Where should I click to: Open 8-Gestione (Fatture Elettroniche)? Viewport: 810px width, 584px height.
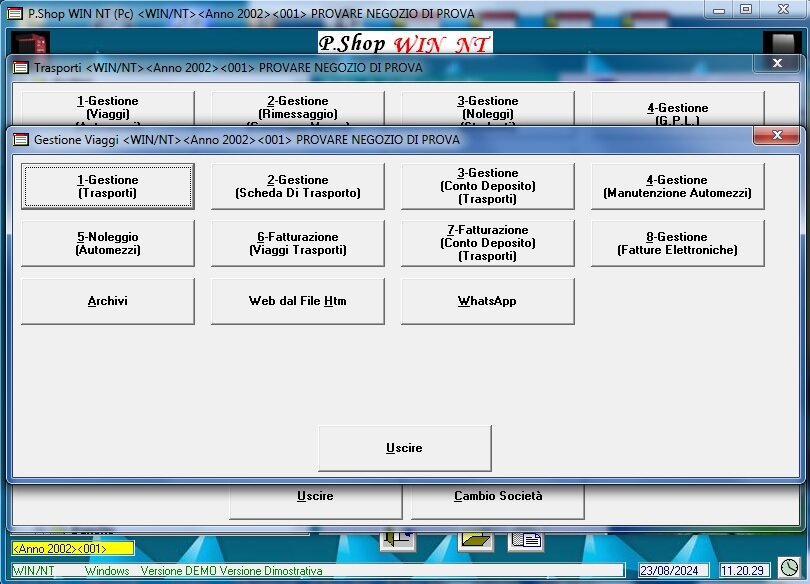[677, 243]
